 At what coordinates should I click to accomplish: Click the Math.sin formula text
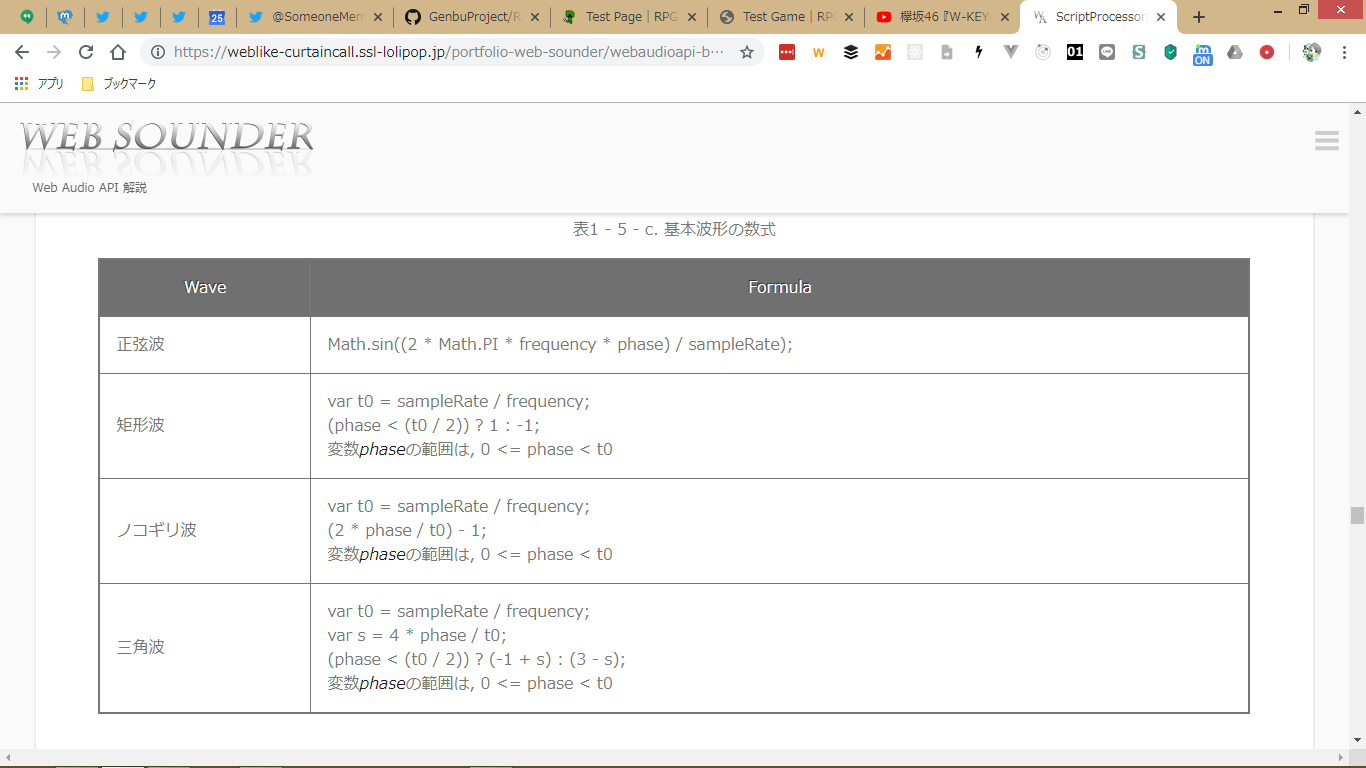pos(560,345)
